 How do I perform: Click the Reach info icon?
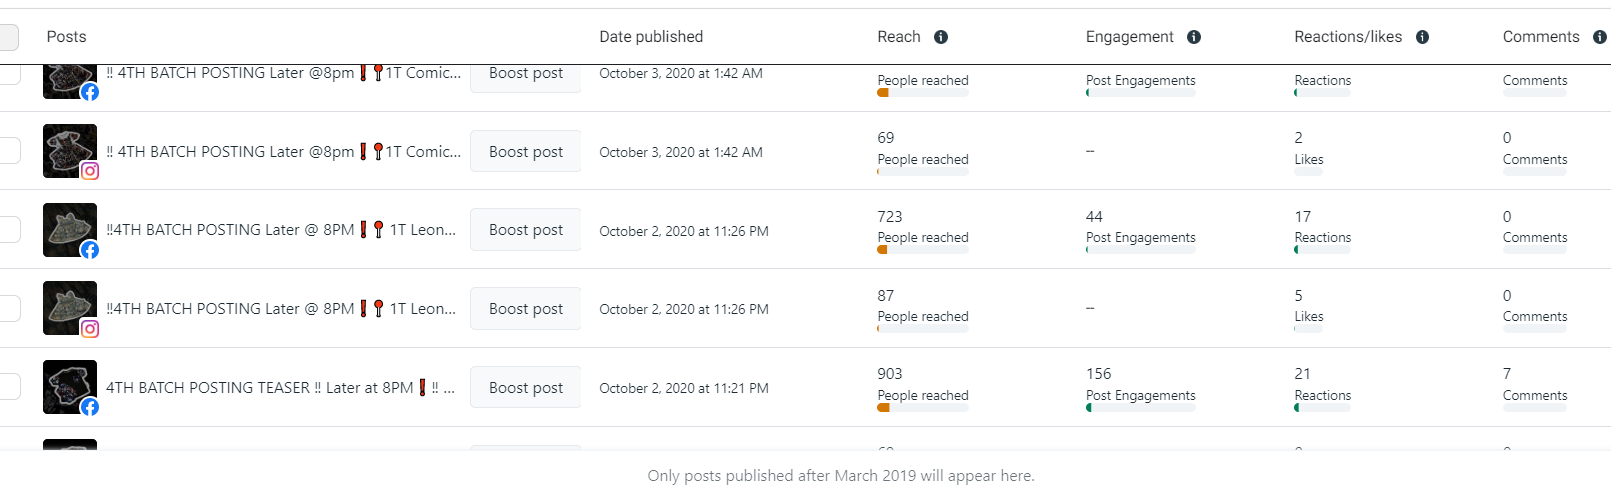click(x=941, y=37)
